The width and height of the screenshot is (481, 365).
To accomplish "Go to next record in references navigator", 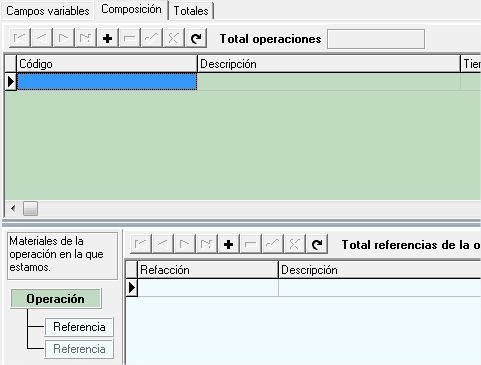I will tap(184, 244).
